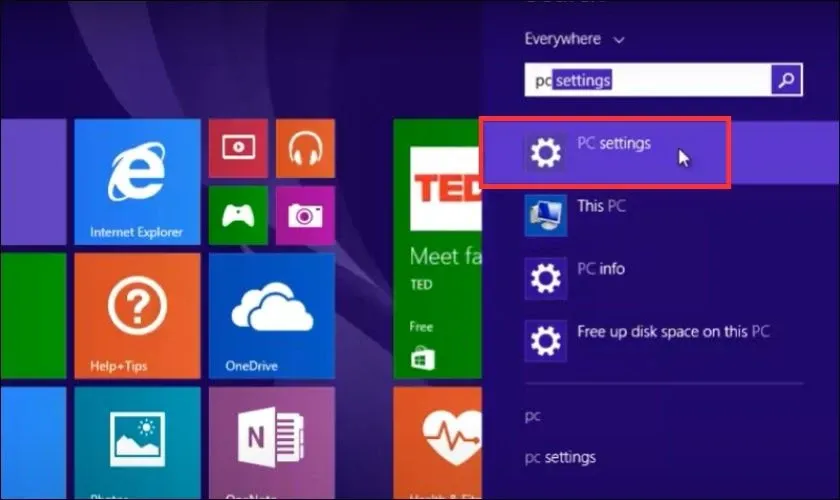
Task: Choose the 'pc settings' search suggestion
Action: coord(560,457)
